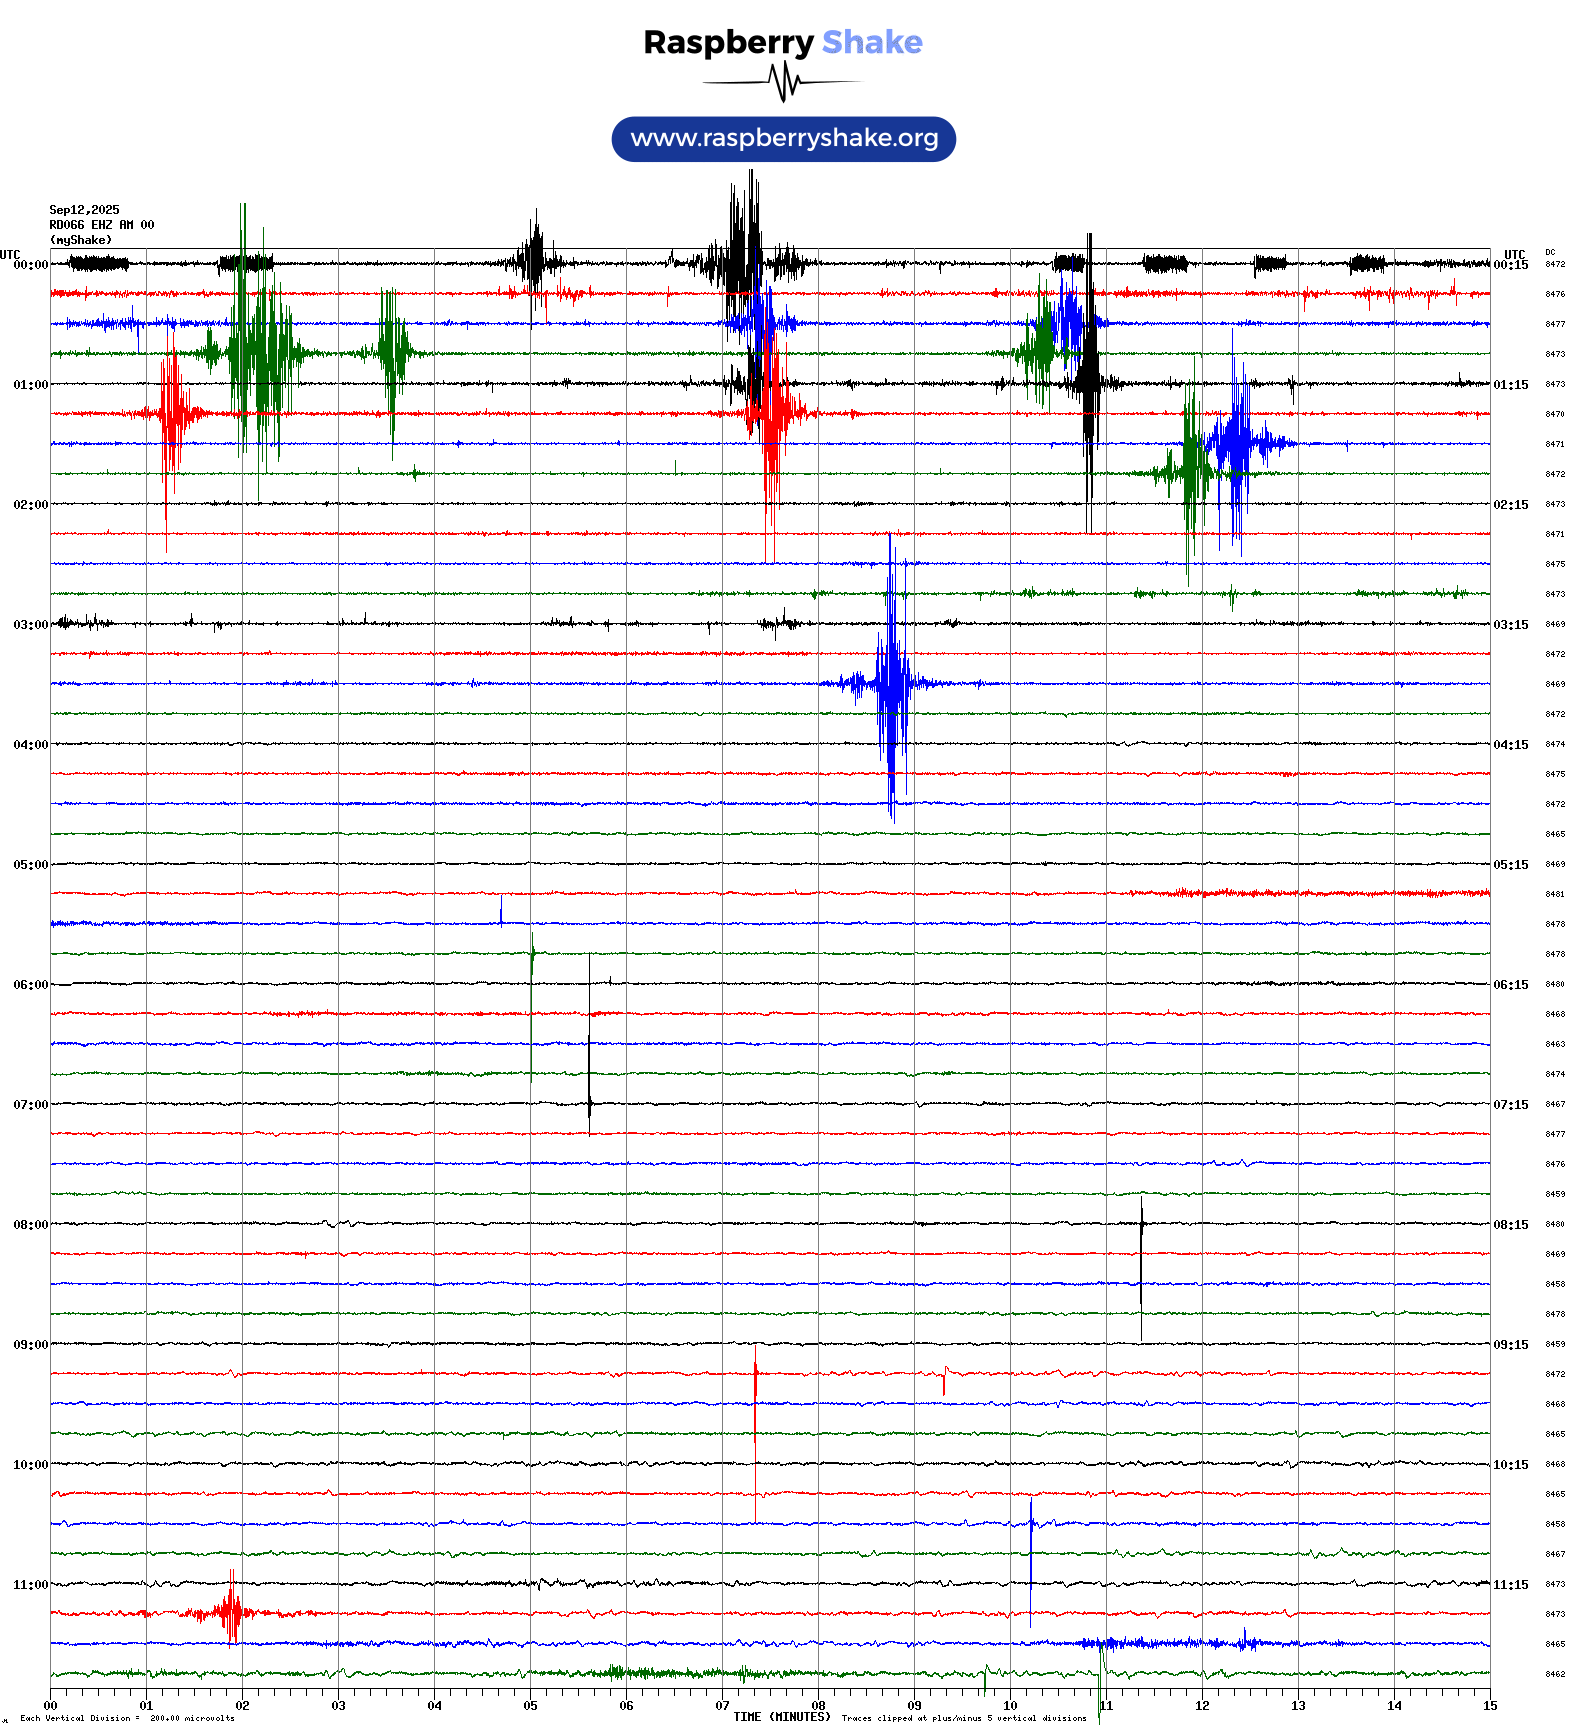This screenshot has width=1570, height=1732.
Task: Click the large blue event burst near minute 09
Action: (x=890, y=684)
